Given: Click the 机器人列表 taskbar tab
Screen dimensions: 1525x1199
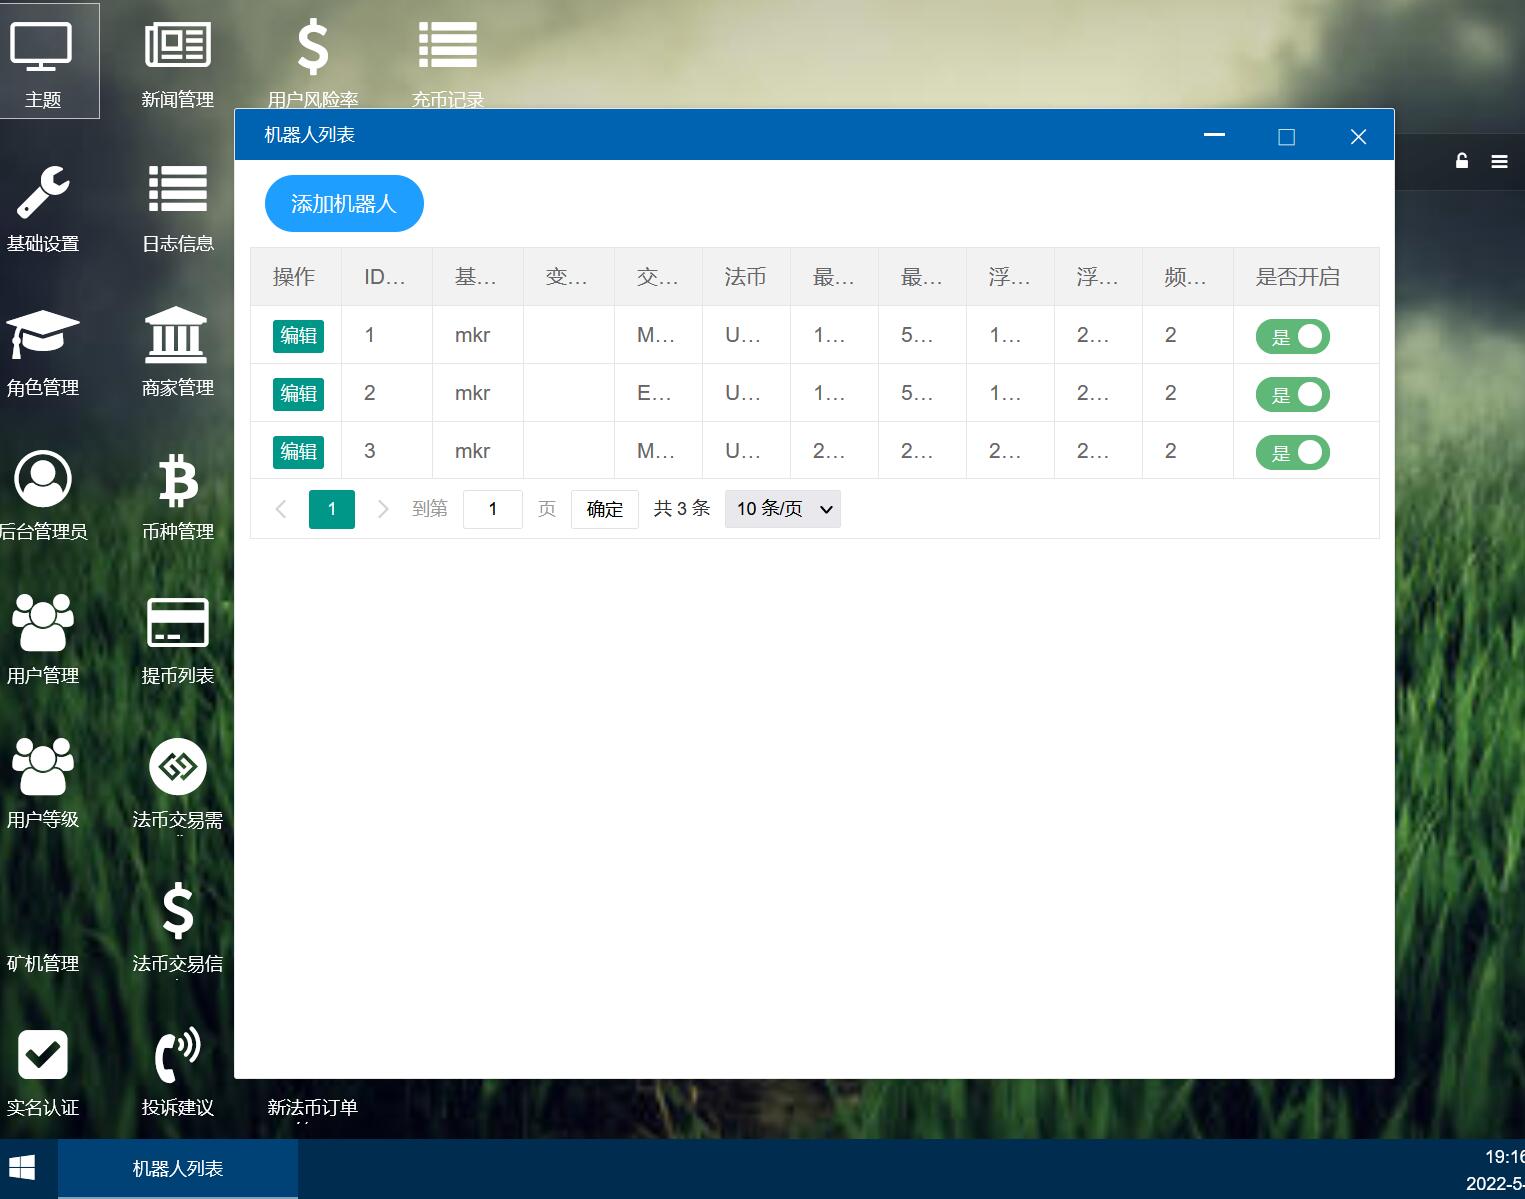Looking at the screenshot, I should click(x=178, y=1168).
